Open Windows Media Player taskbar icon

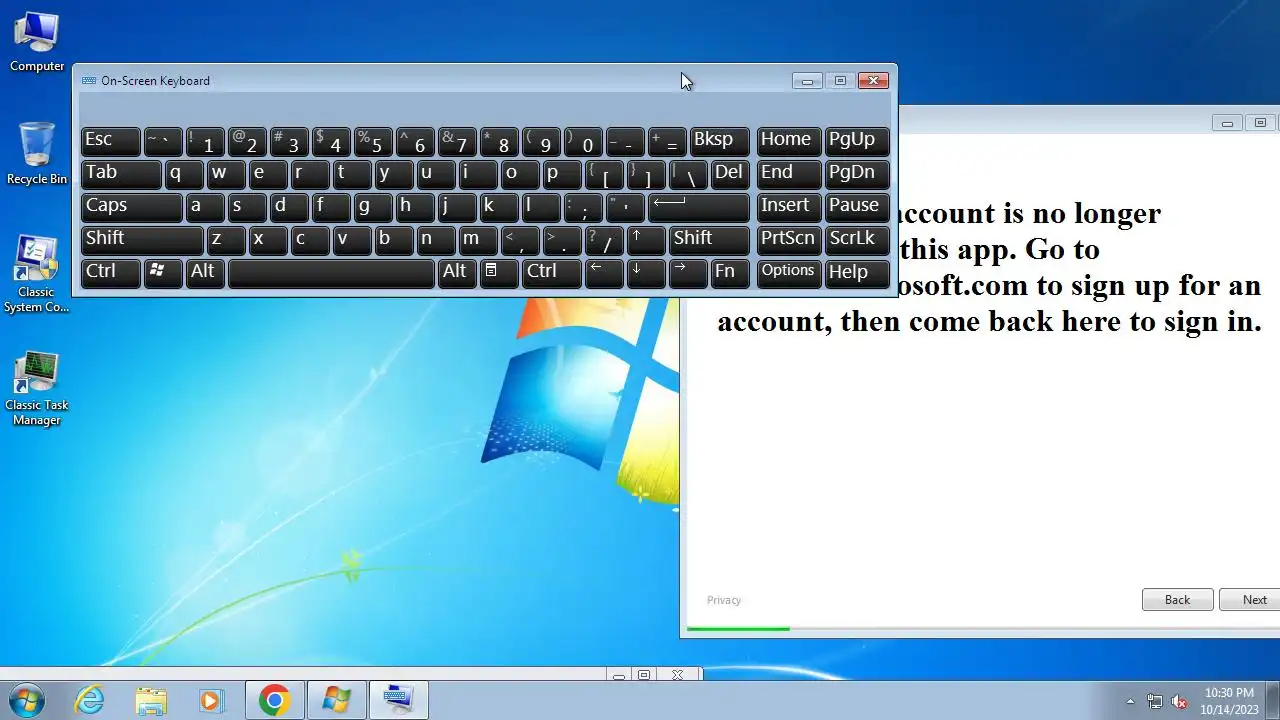[x=211, y=700]
